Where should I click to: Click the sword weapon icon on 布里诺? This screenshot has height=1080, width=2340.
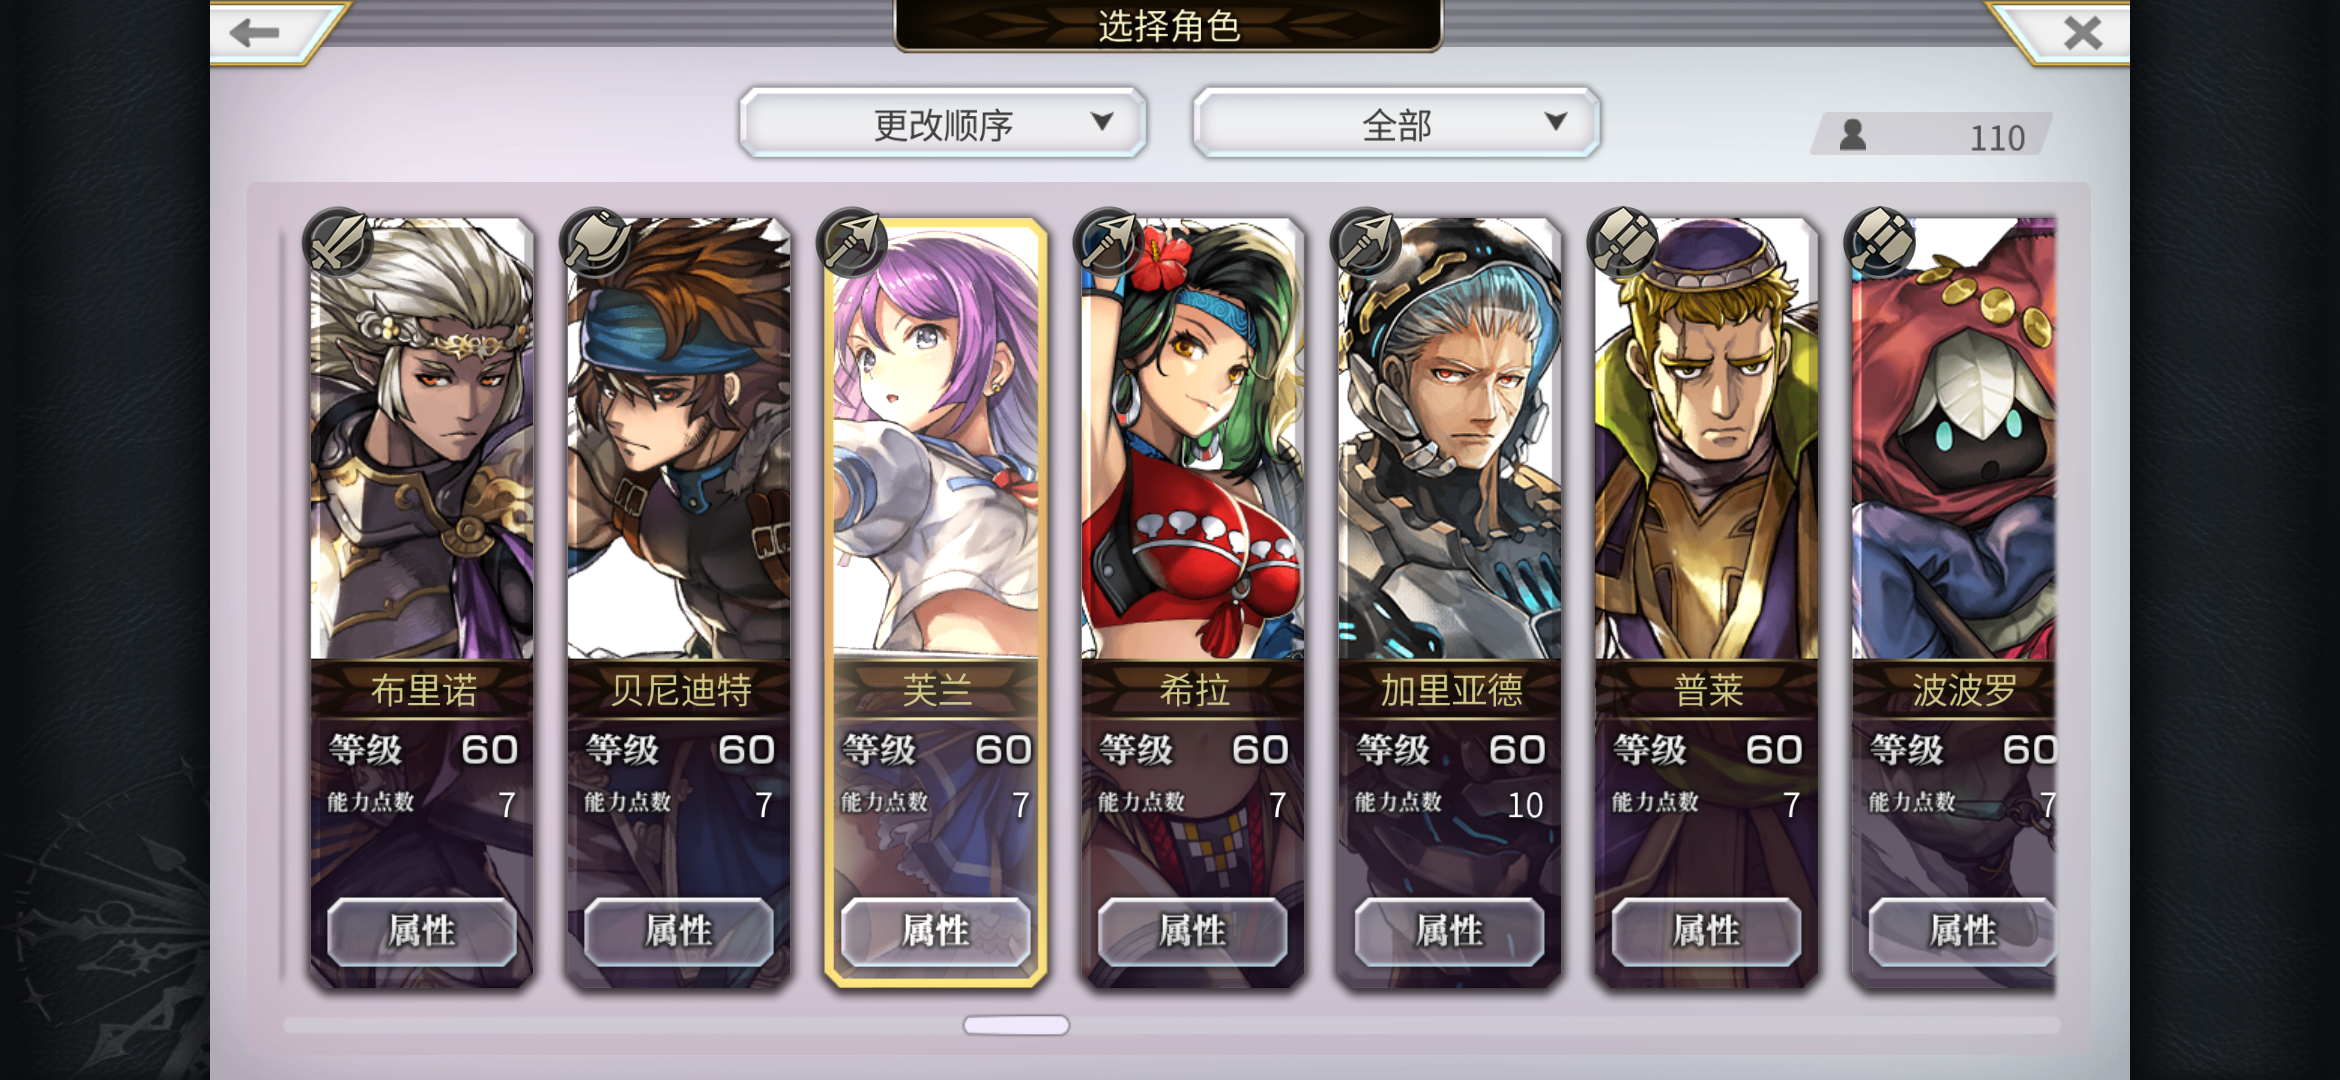coord(338,242)
